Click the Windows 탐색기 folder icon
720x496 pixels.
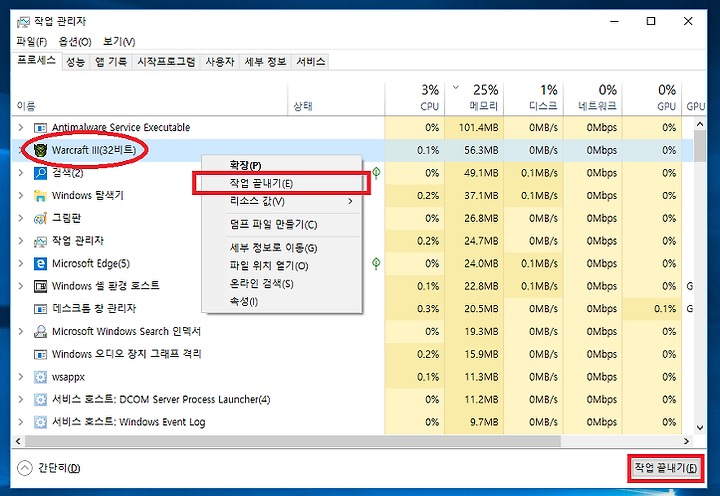coord(40,196)
